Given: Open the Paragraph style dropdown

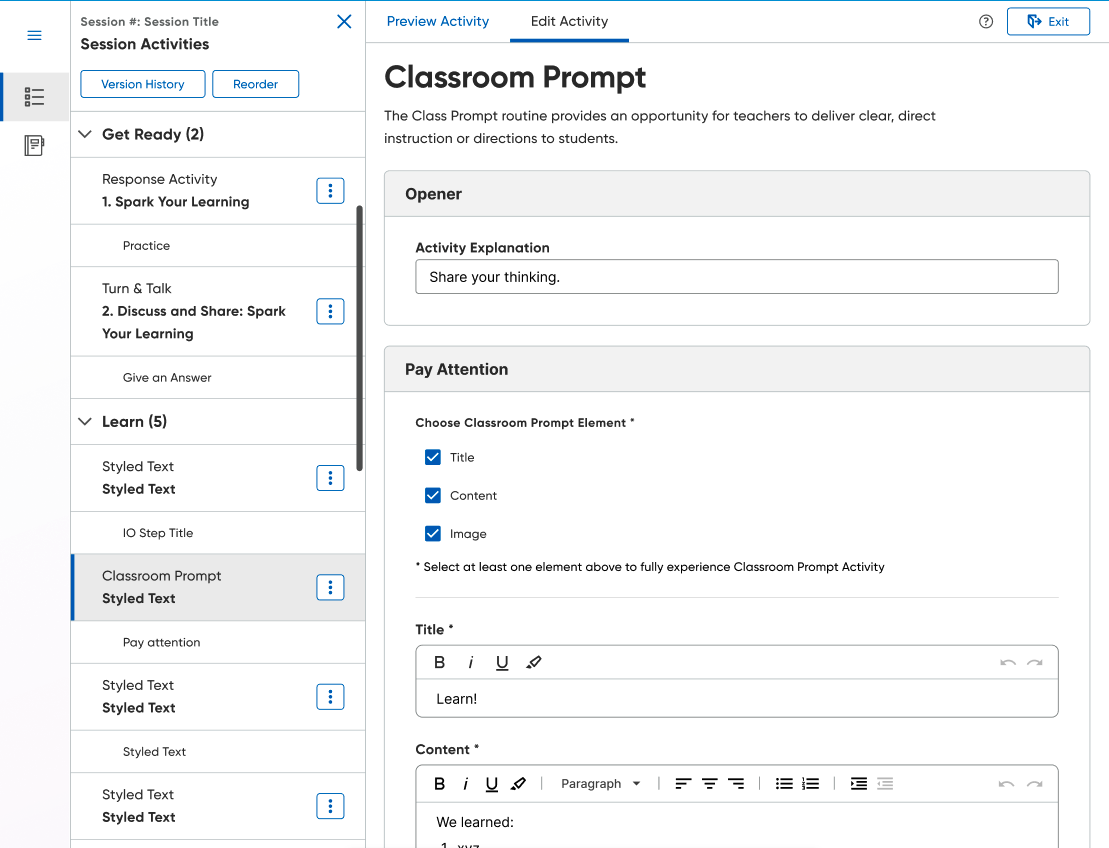Looking at the screenshot, I should (x=600, y=784).
